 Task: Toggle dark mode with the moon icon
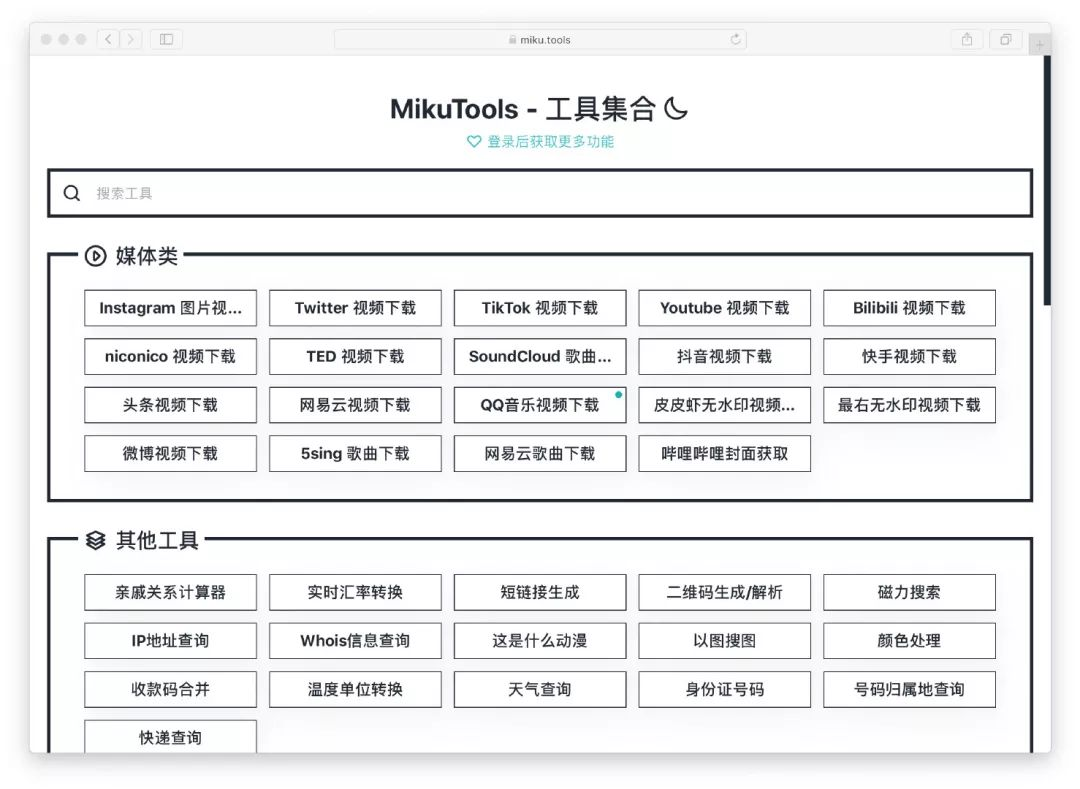(x=675, y=109)
